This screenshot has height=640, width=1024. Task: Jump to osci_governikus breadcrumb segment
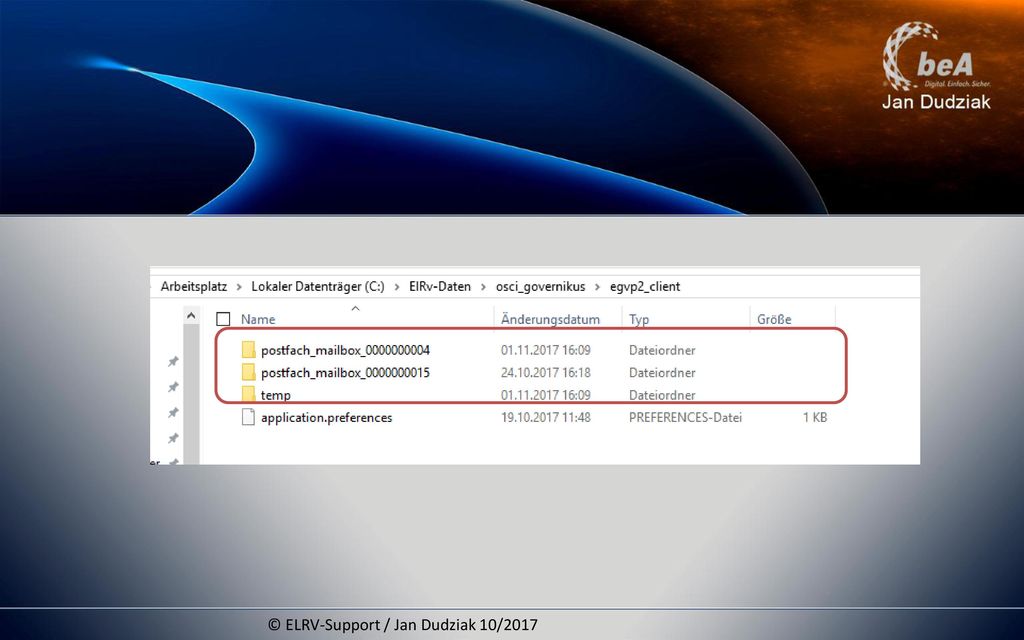point(541,286)
